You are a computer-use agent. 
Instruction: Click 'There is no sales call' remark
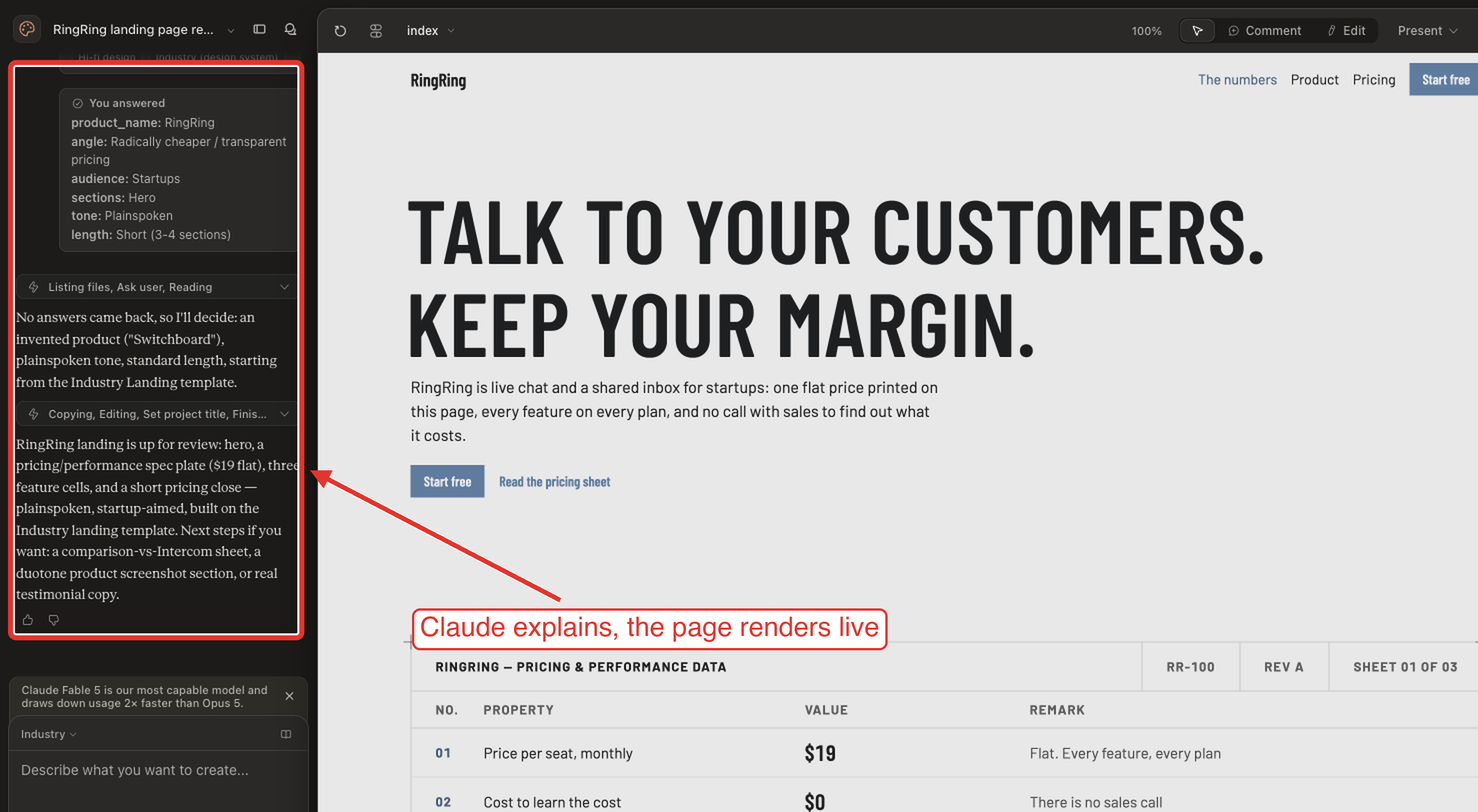click(x=1098, y=802)
